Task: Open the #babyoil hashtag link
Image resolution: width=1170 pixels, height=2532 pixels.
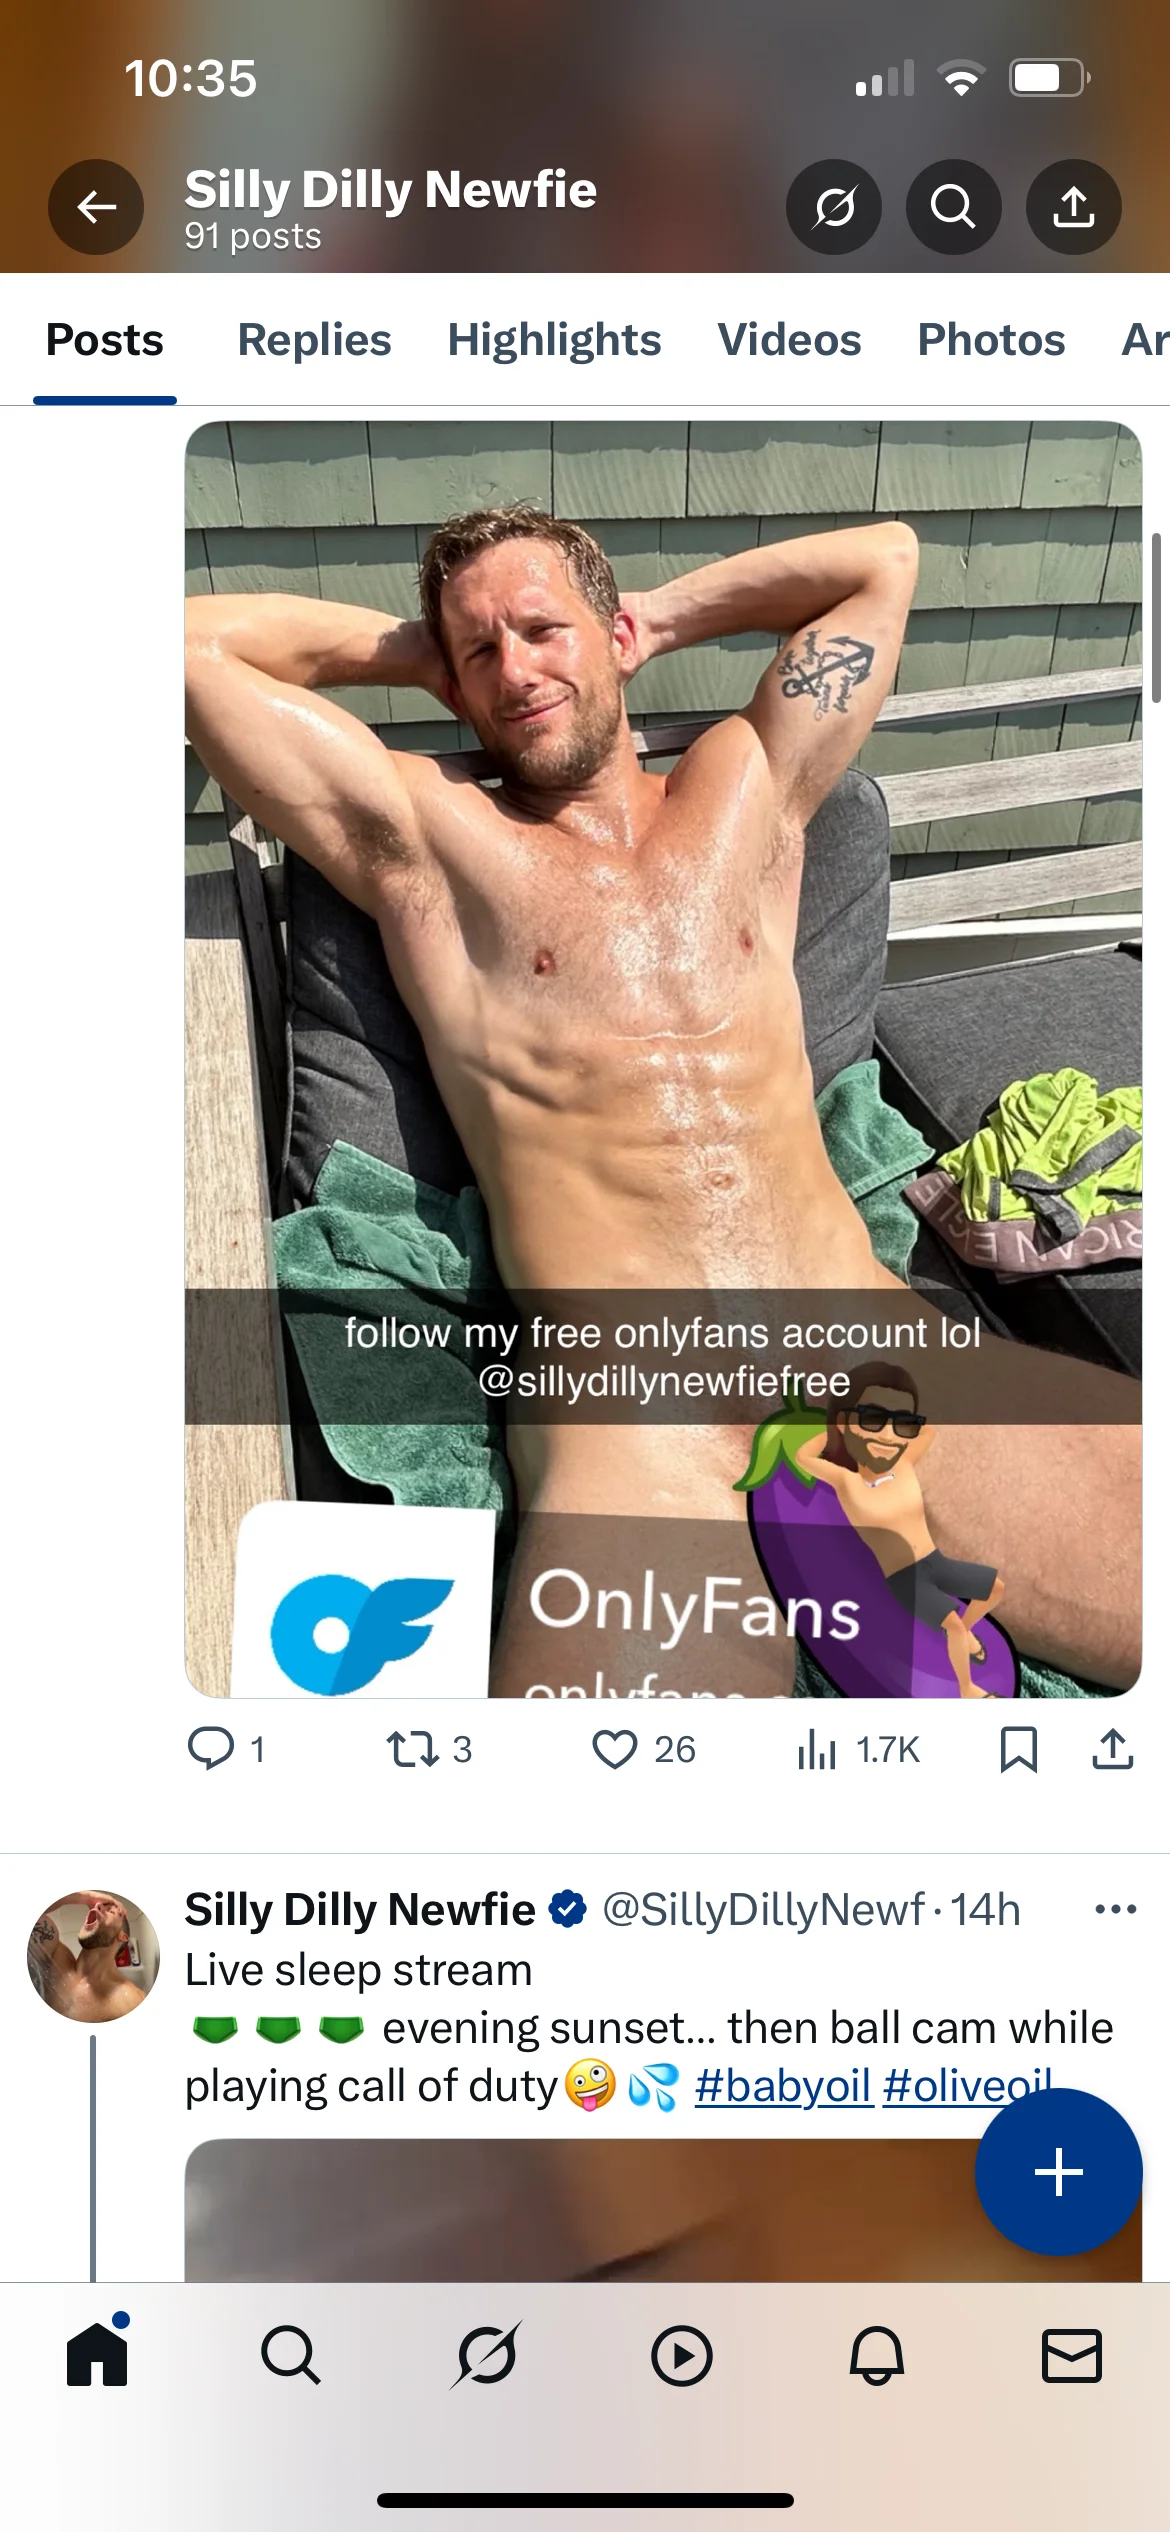Action: 783,2086
